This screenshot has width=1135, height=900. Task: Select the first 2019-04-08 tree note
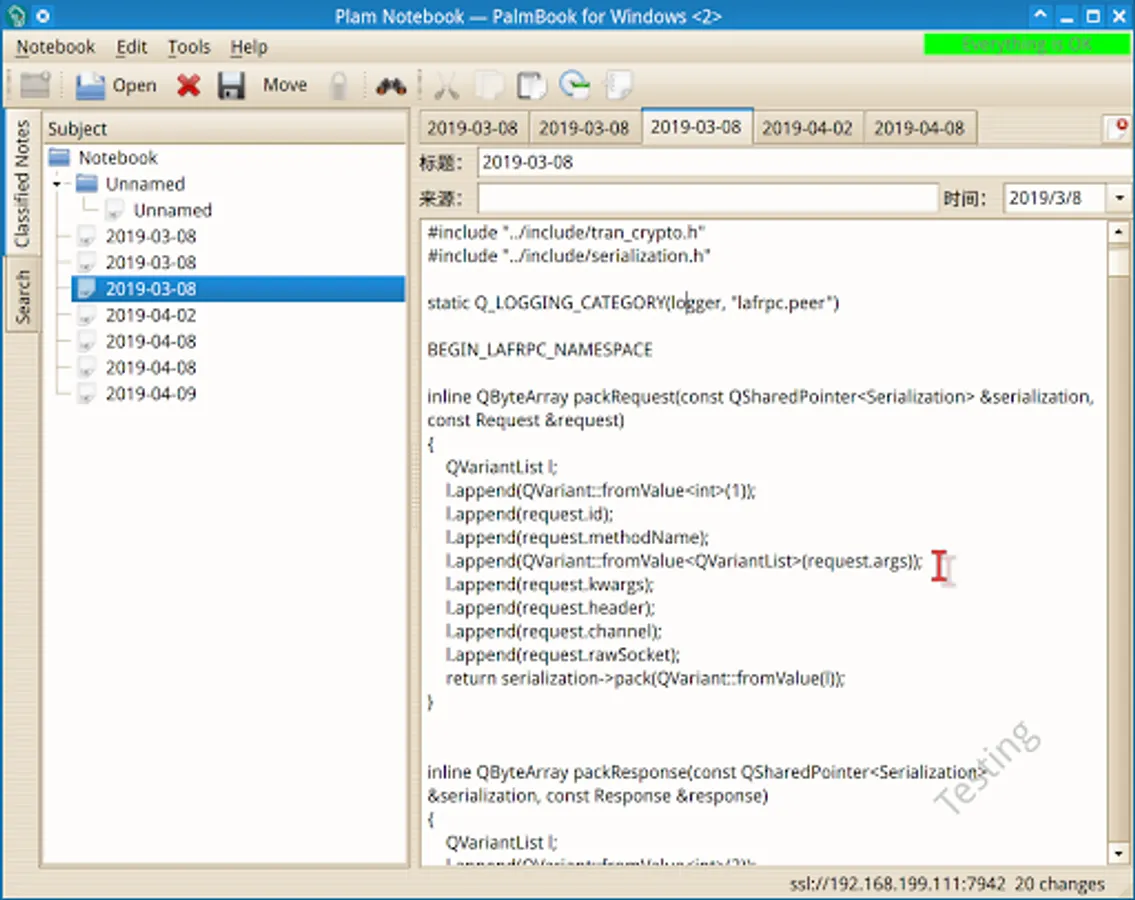(x=151, y=341)
